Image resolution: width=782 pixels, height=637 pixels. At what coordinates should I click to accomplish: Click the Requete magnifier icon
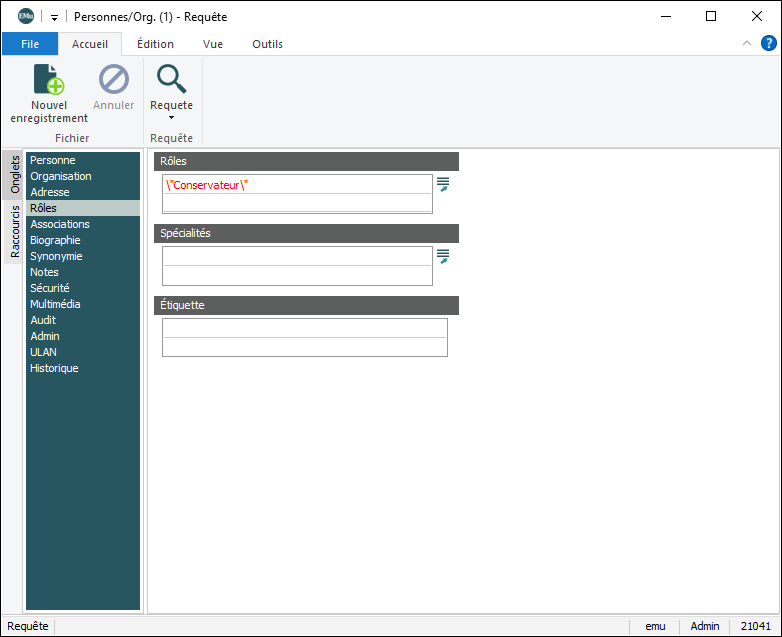(x=171, y=79)
